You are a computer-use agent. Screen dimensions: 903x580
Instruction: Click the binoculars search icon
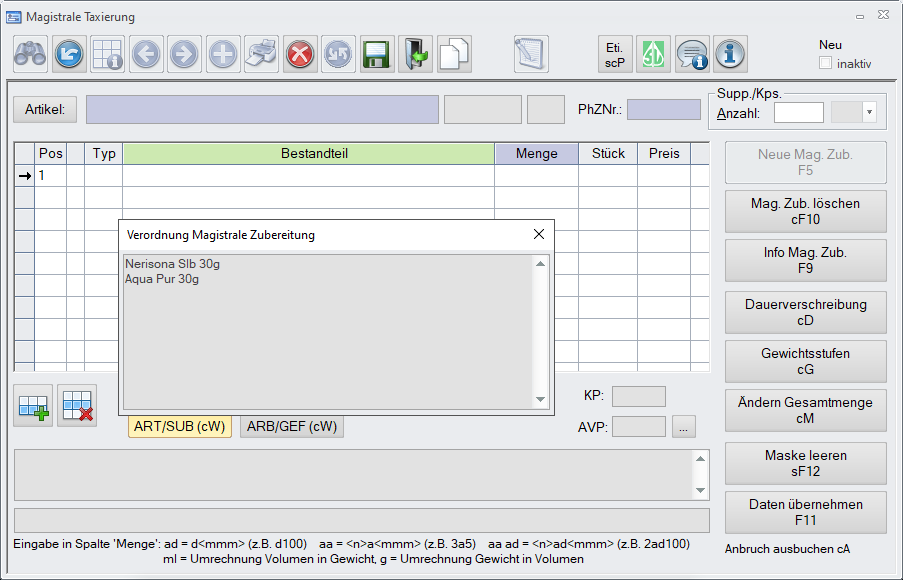(x=31, y=54)
